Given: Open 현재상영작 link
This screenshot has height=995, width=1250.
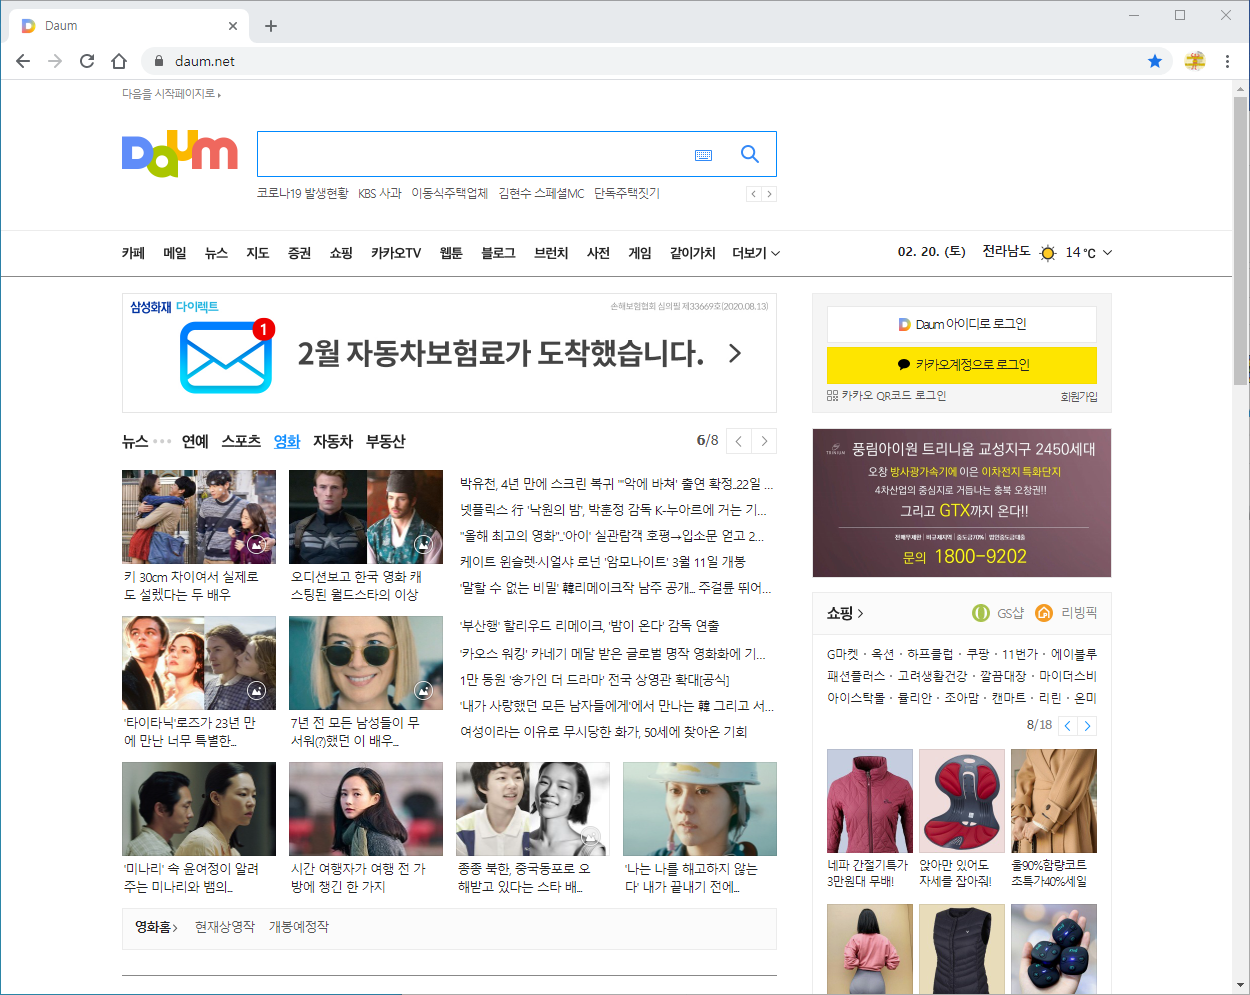Looking at the screenshot, I should pyautogui.click(x=225, y=927).
